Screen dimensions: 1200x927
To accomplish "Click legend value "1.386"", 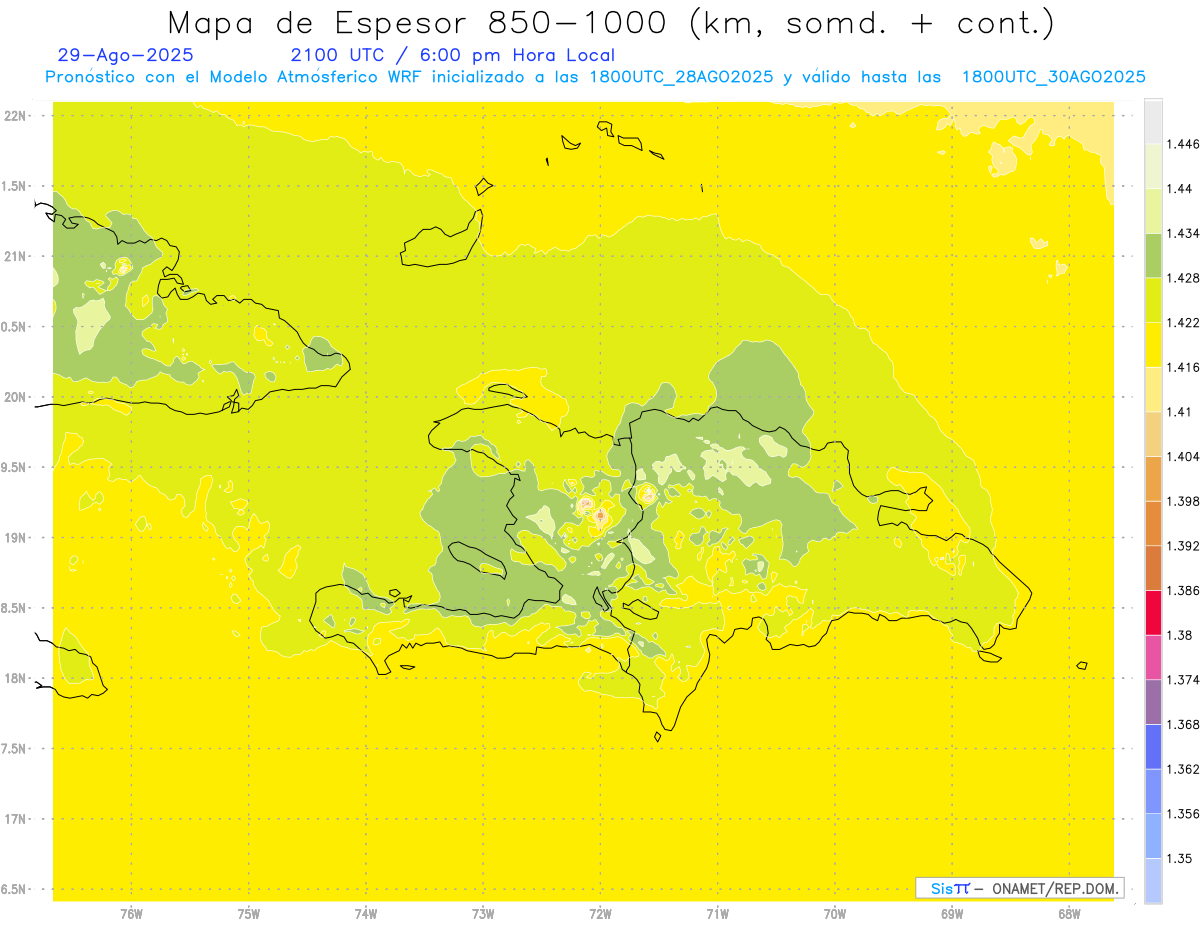I will [x=1183, y=591].
